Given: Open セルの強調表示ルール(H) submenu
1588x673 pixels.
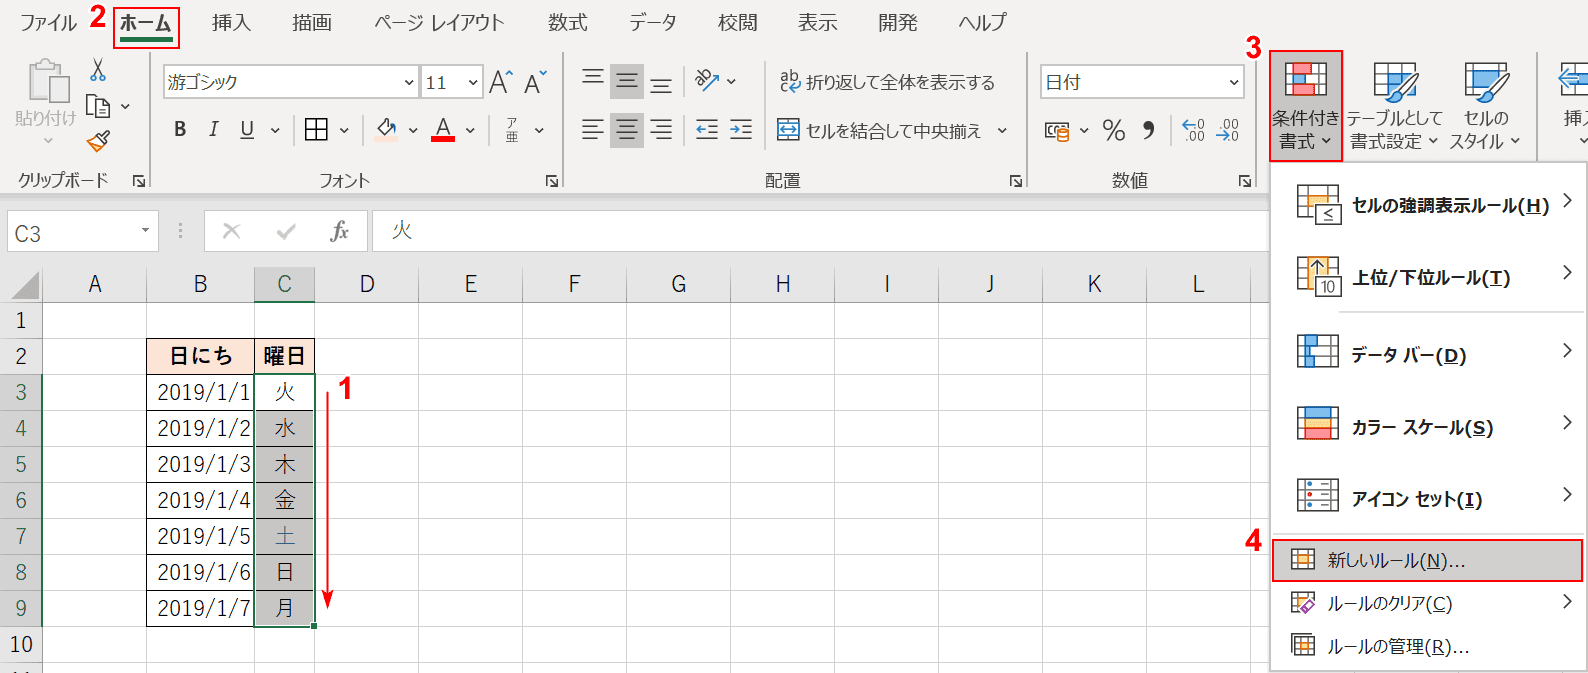Looking at the screenshot, I should pyautogui.click(x=1429, y=205).
